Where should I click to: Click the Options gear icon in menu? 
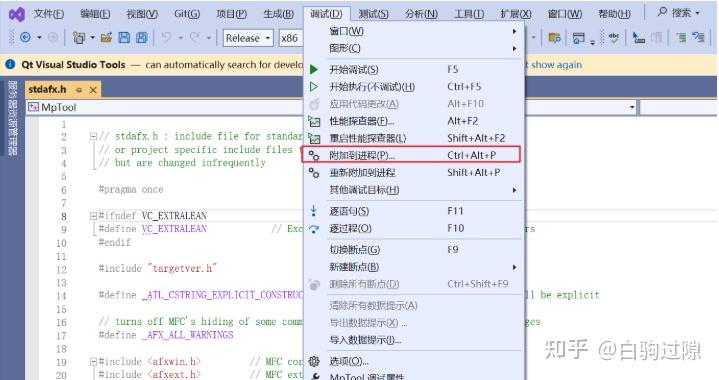tap(314, 361)
